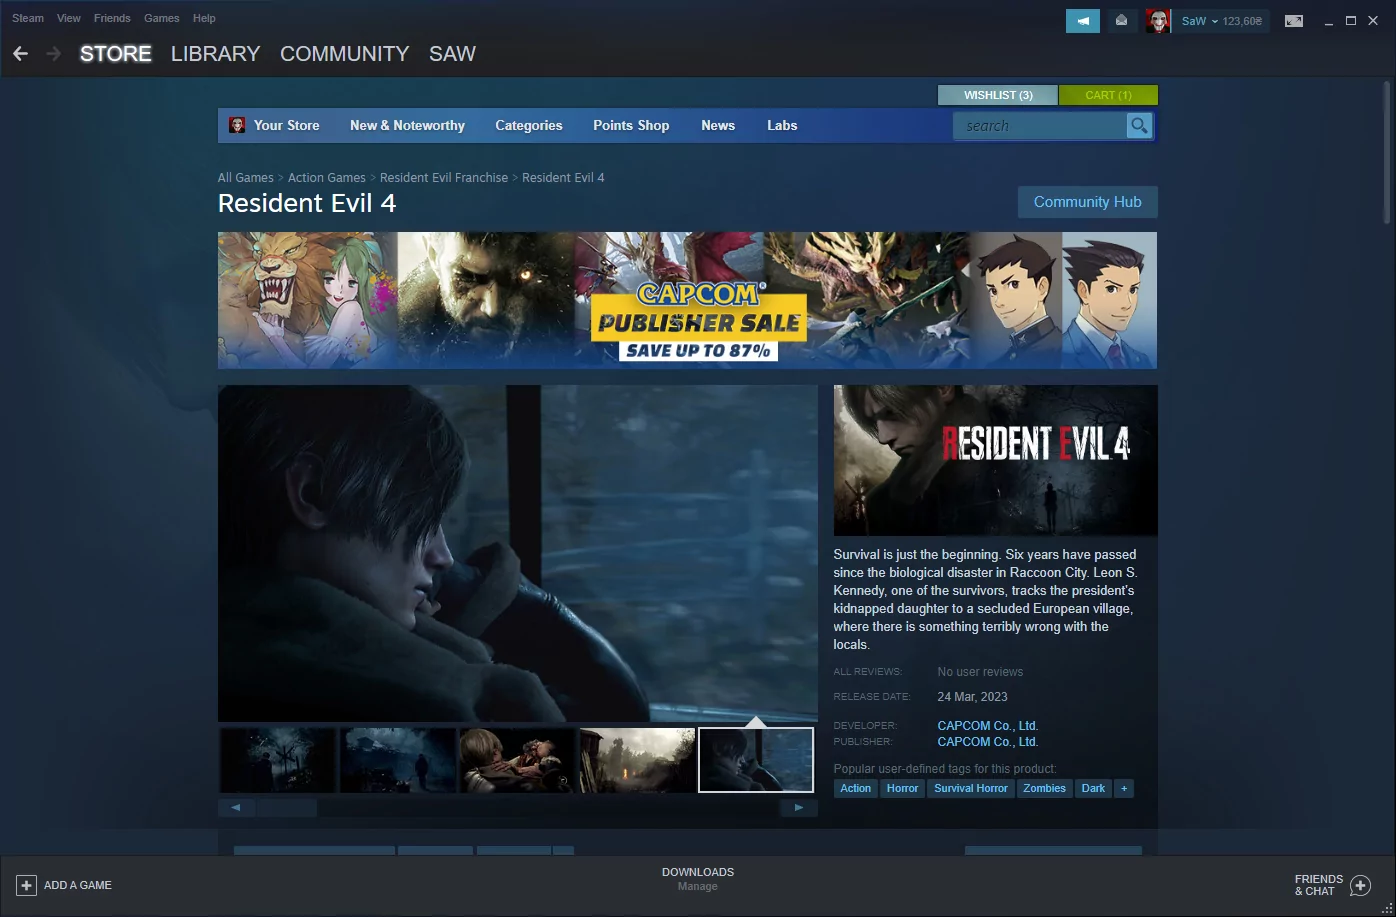Click the 24 Mar, 2023 release date
The image size is (1396, 917).
click(972, 697)
